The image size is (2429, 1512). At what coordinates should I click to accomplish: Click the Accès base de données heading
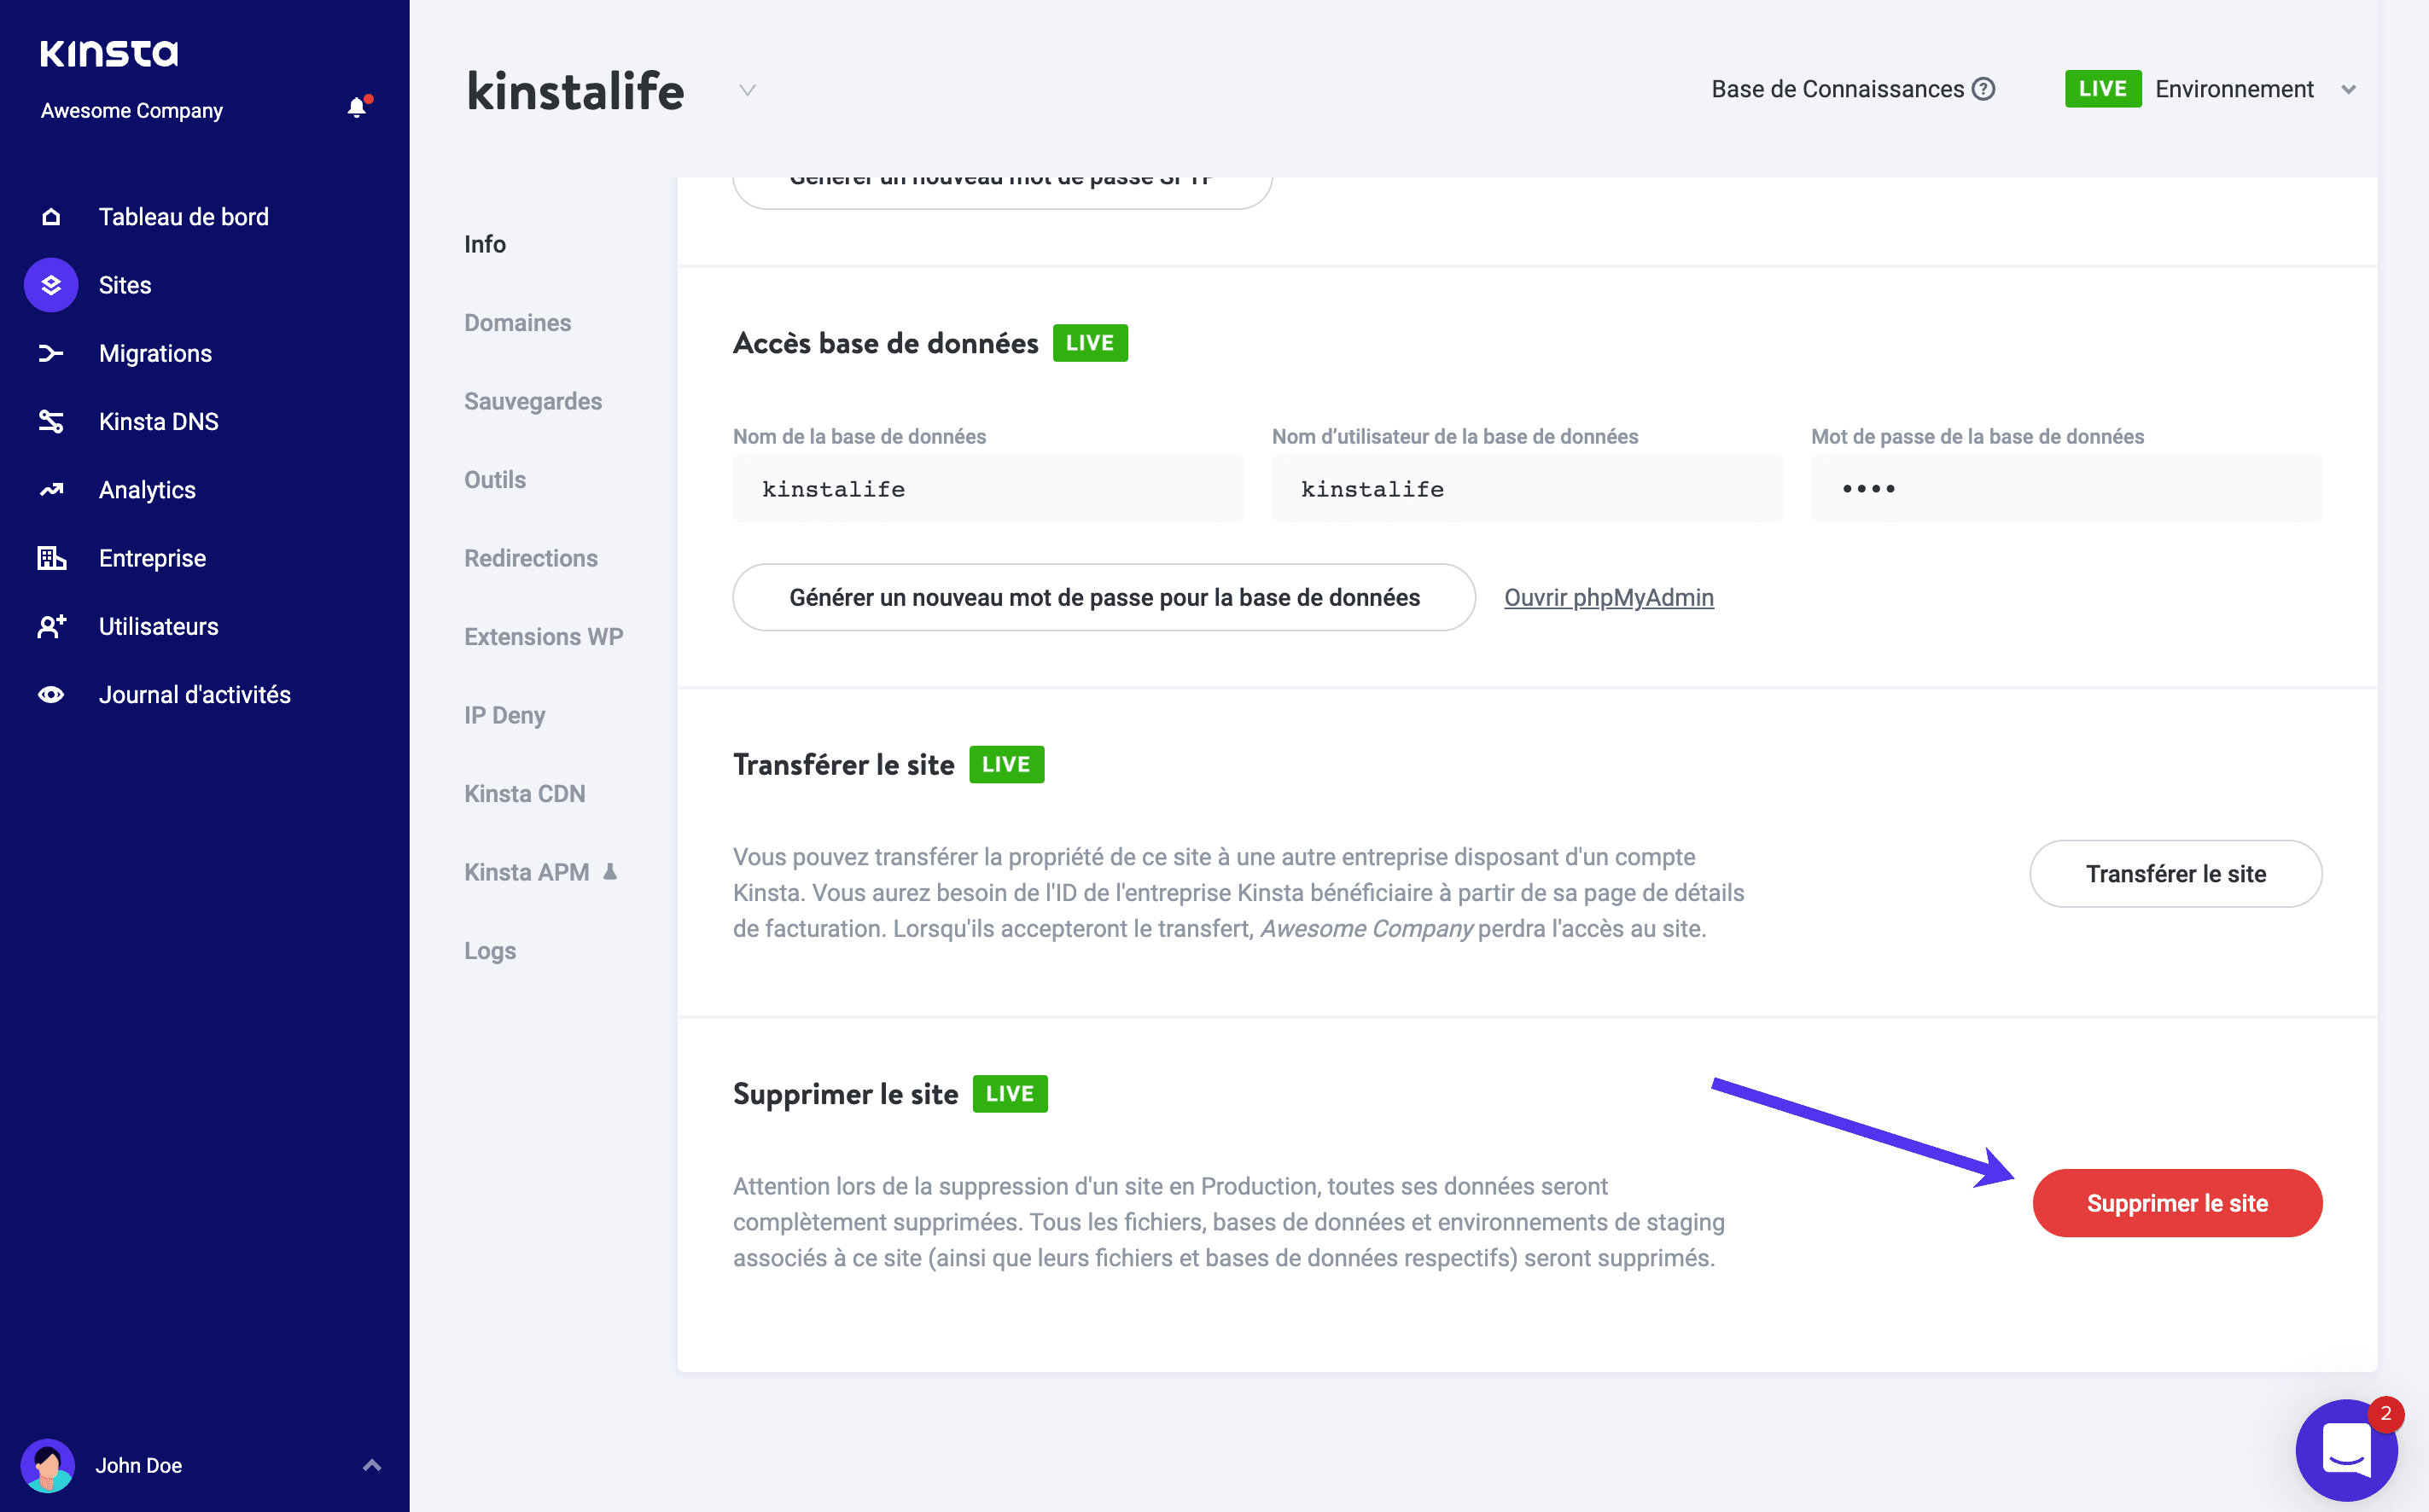click(x=886, y=343)
